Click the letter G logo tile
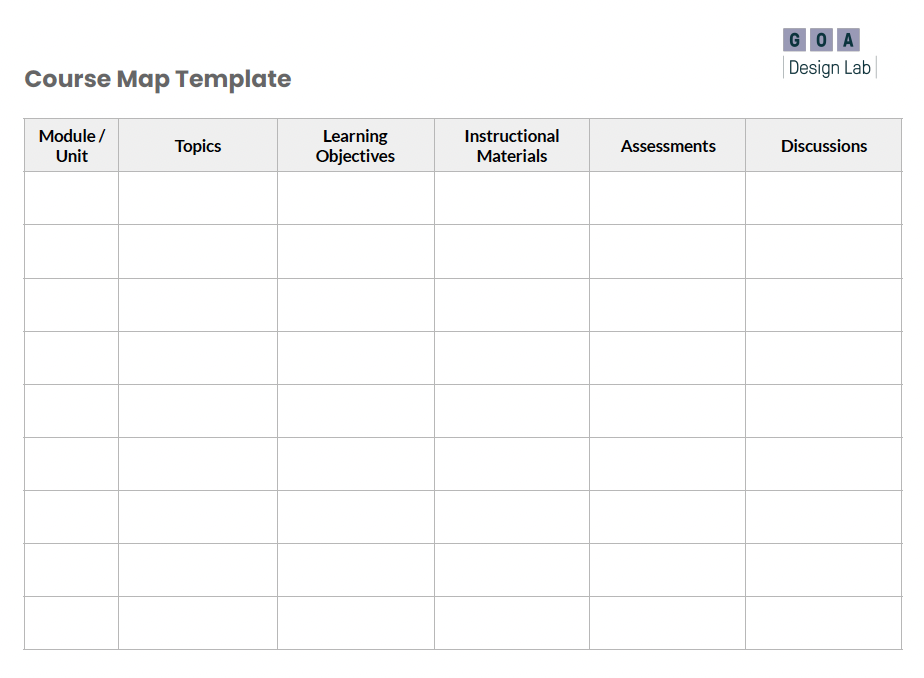924x678 pixels. pos(794,40)
